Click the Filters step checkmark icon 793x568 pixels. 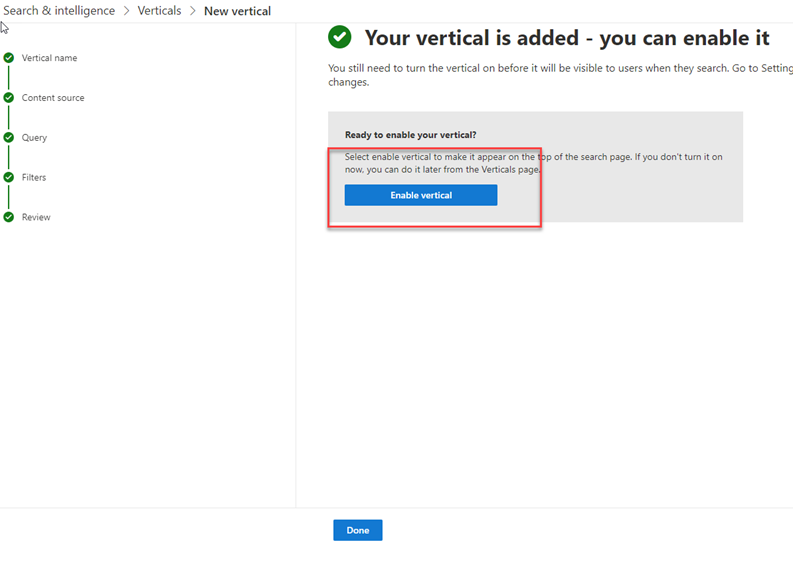tap(9, 177)
